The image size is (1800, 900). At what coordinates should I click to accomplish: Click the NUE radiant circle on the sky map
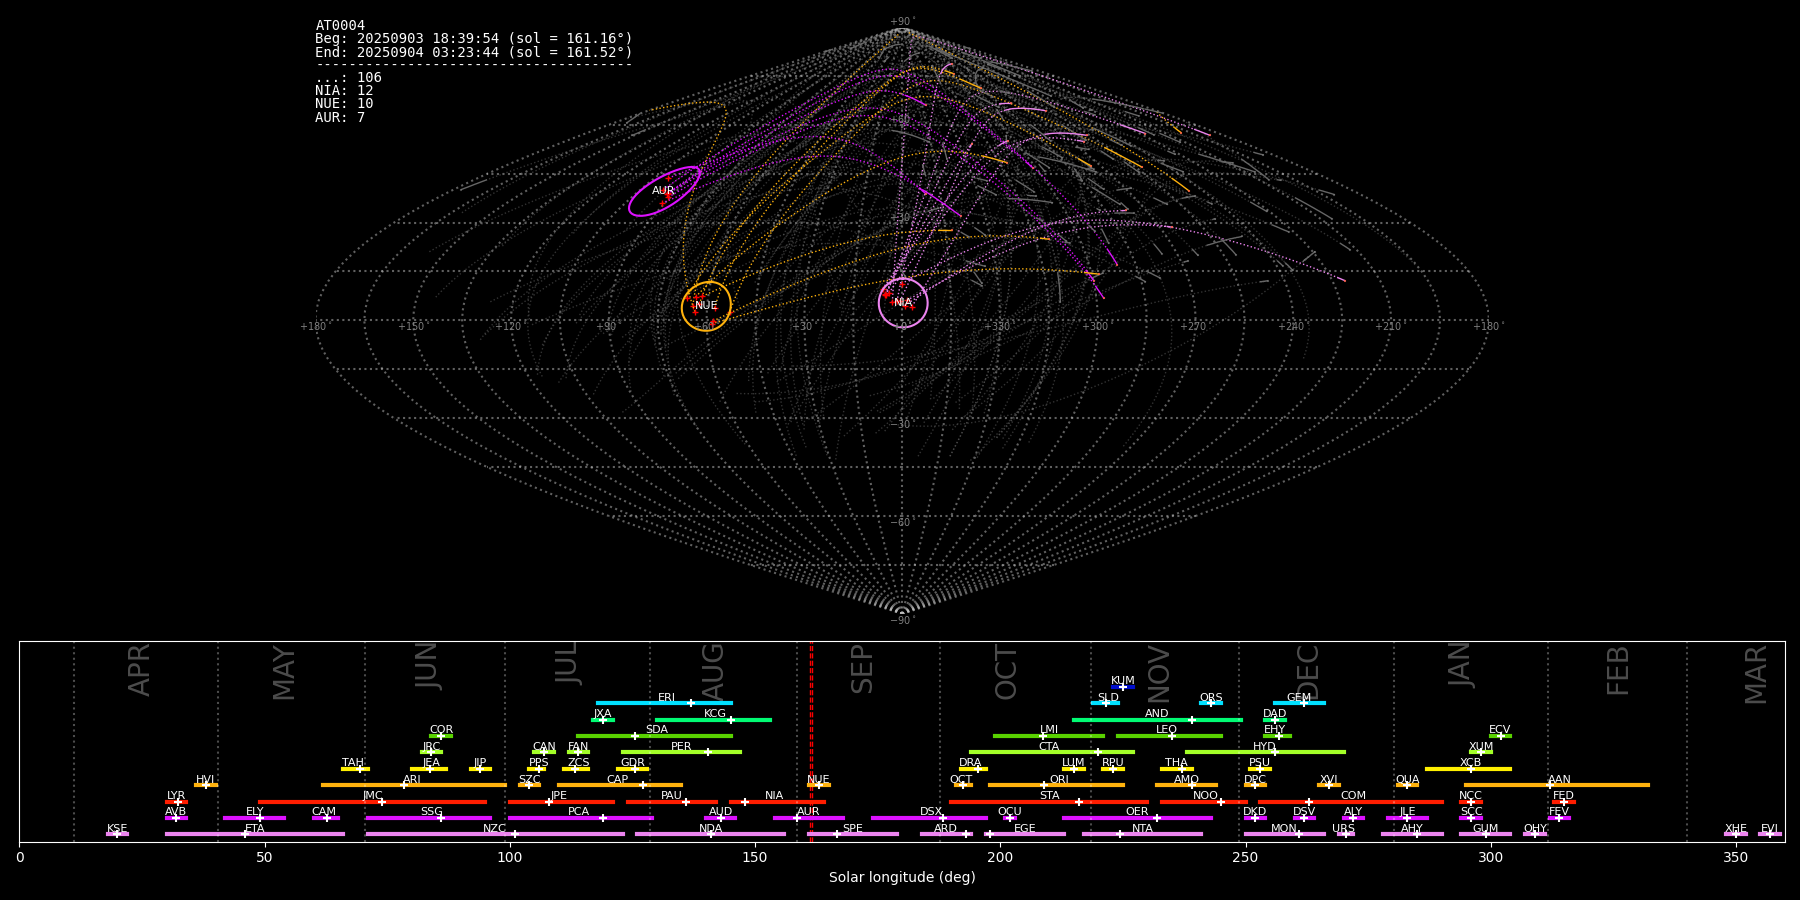pos(706,305)
